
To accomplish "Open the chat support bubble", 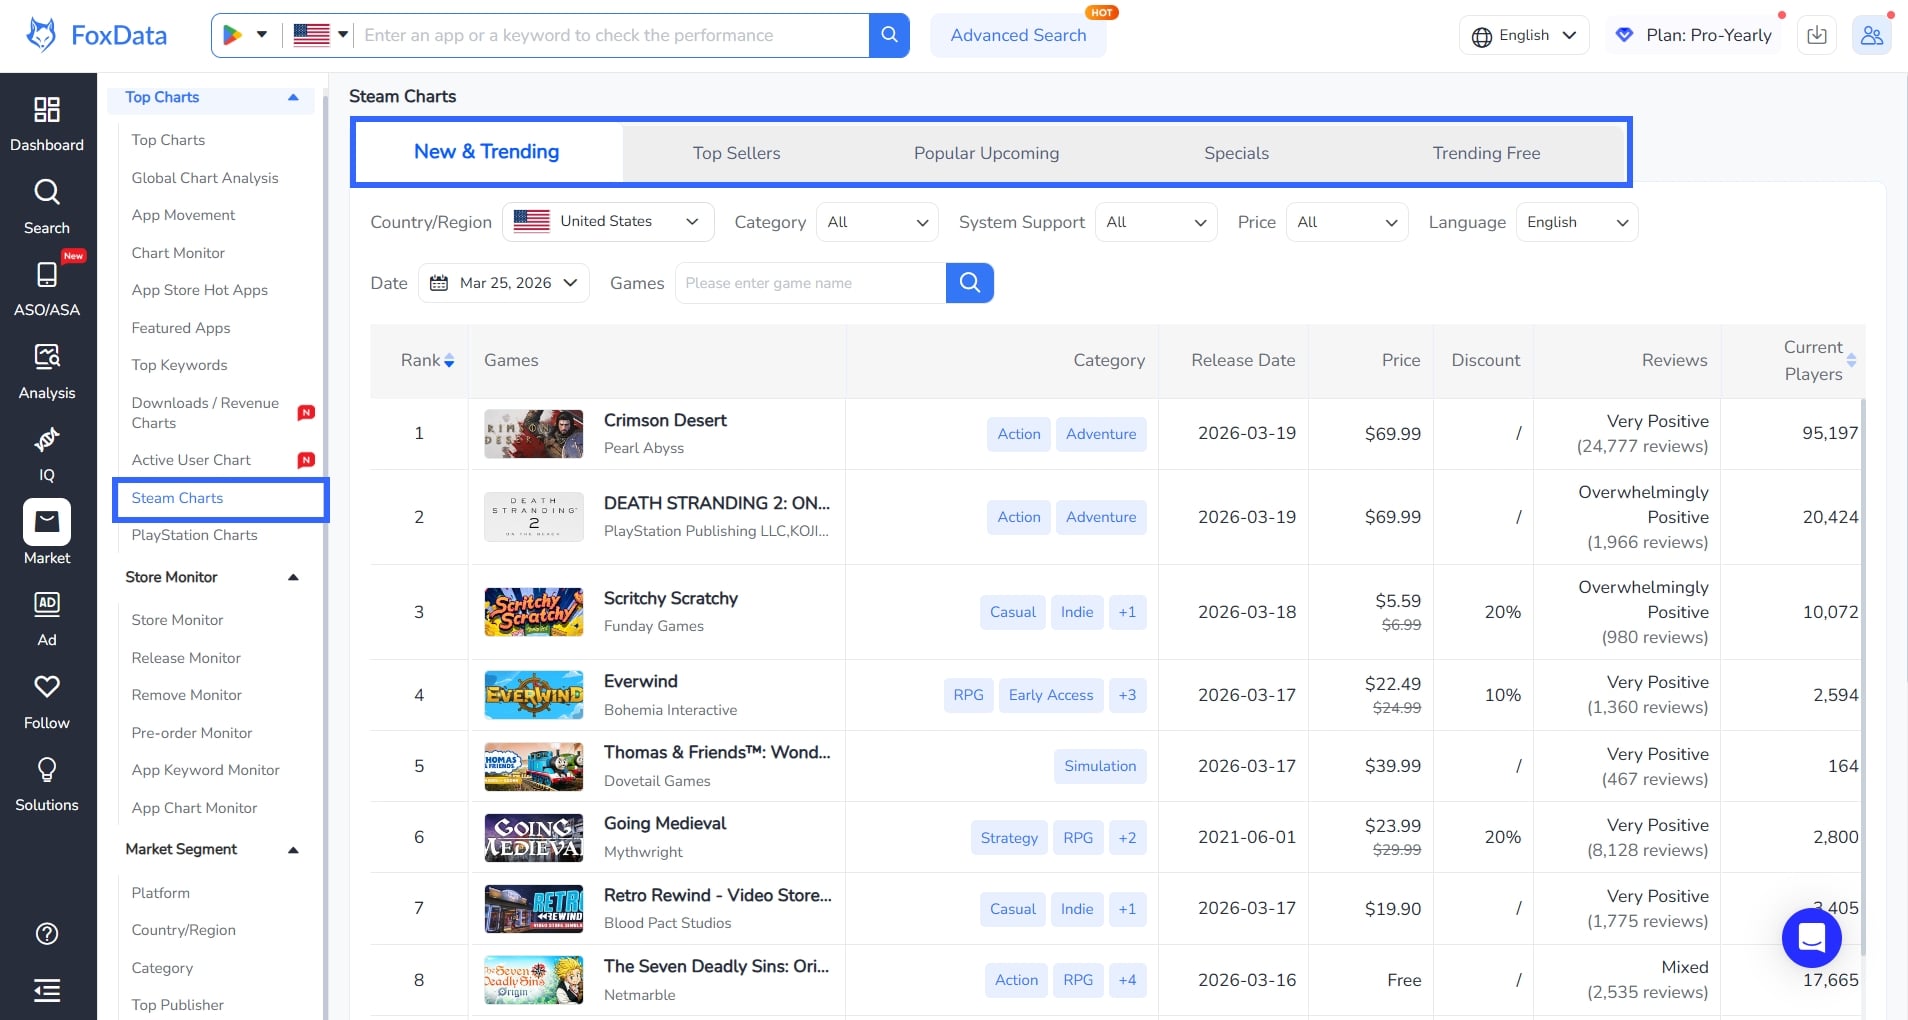I will (x=1811, y=937).
